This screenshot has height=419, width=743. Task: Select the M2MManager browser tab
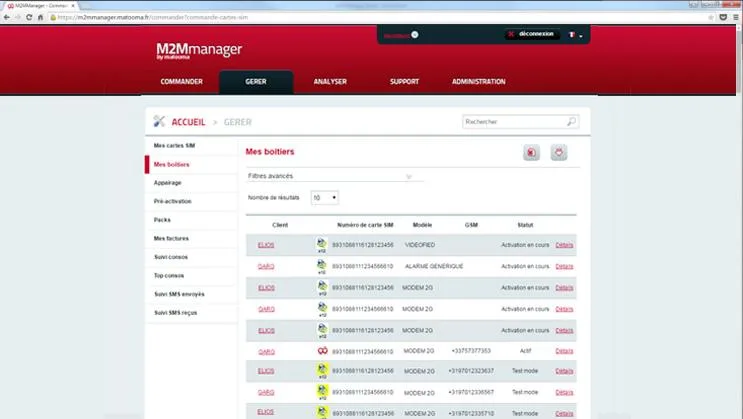41,6
